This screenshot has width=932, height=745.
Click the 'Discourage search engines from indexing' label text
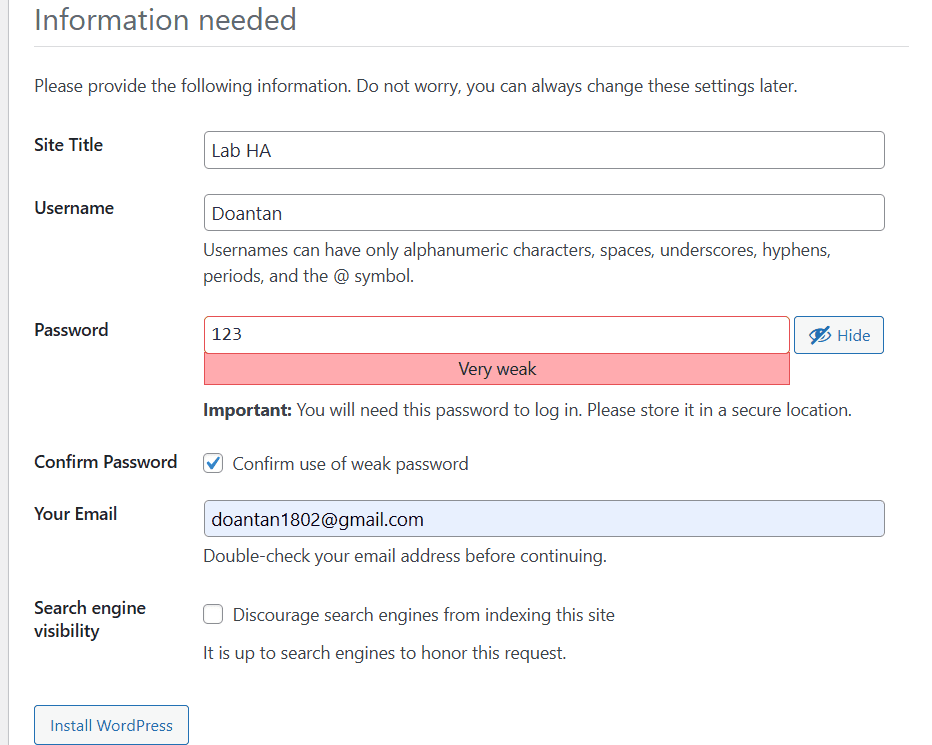[x=423, y=615]
